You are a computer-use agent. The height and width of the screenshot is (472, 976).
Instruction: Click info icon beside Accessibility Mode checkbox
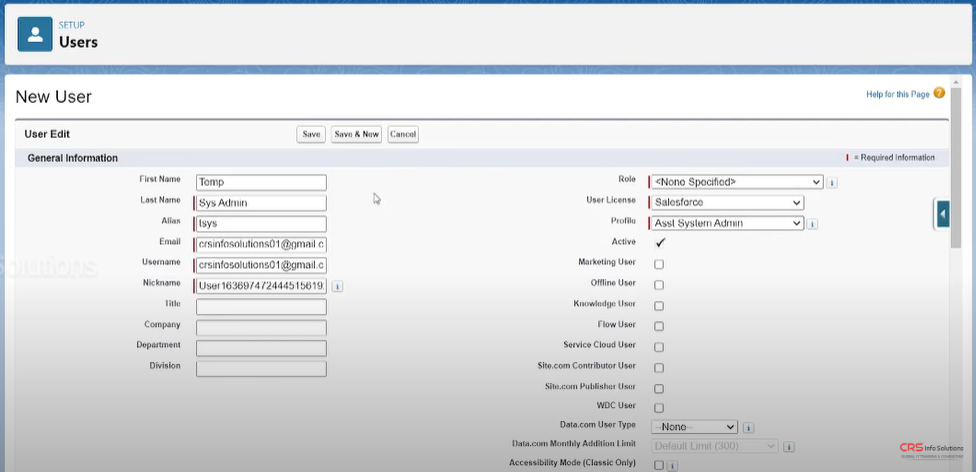coord(672,465)
